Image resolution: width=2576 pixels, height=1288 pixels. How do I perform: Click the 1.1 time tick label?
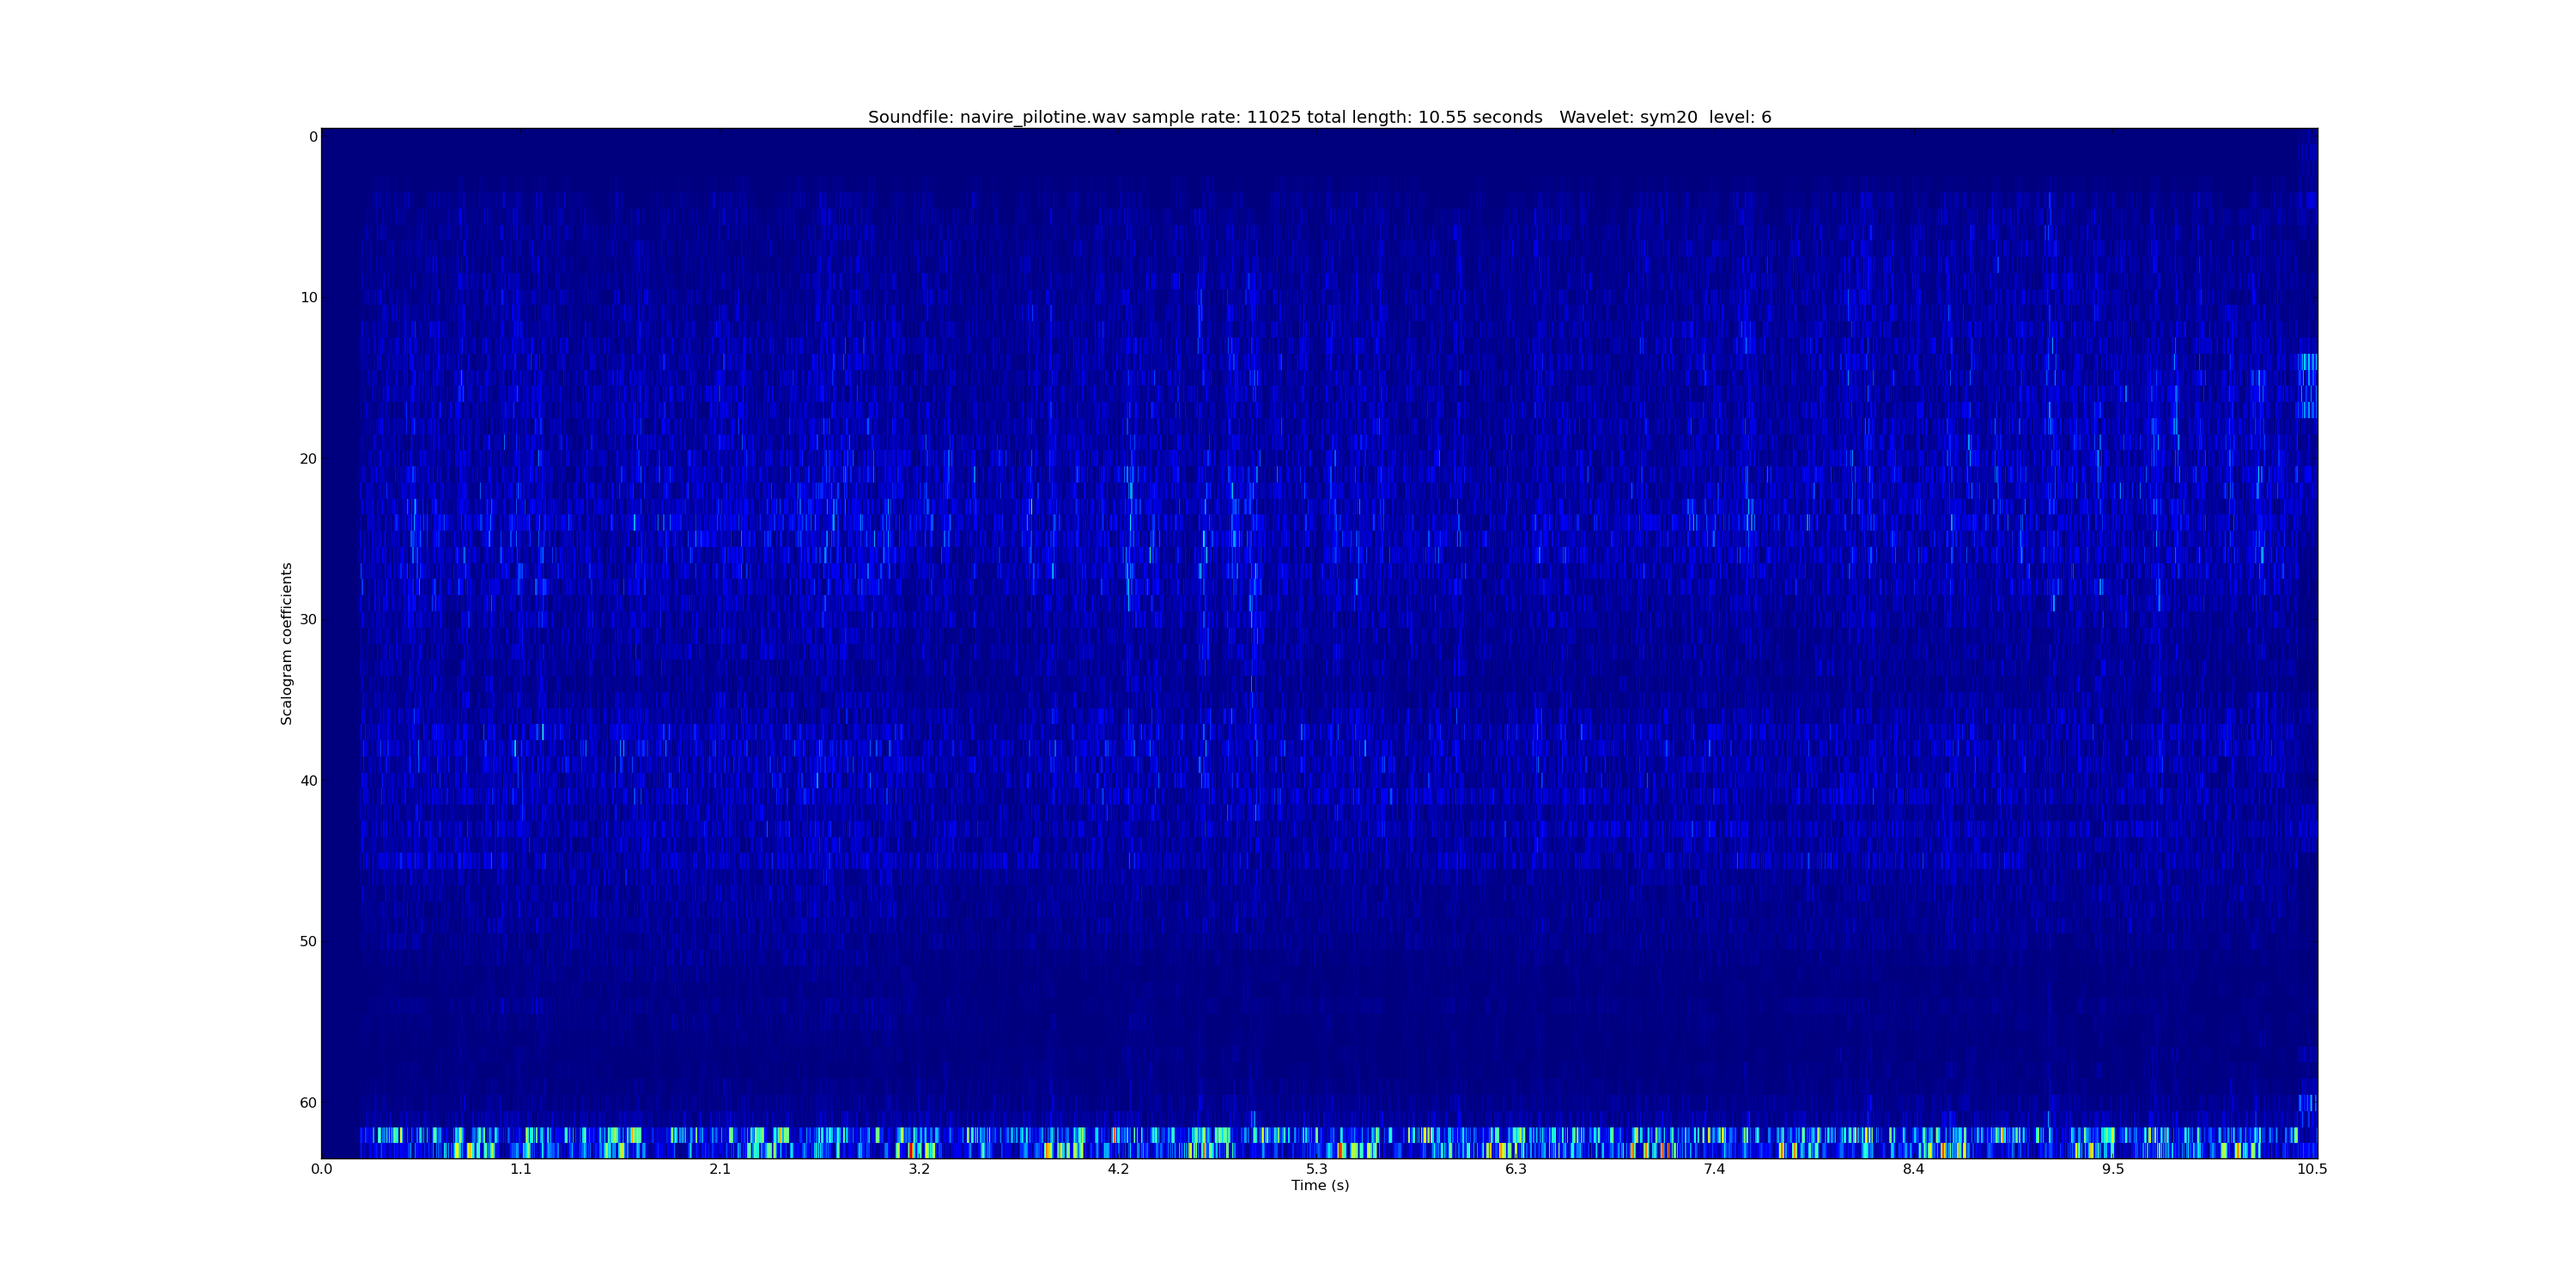click(x=520, y=1169)
